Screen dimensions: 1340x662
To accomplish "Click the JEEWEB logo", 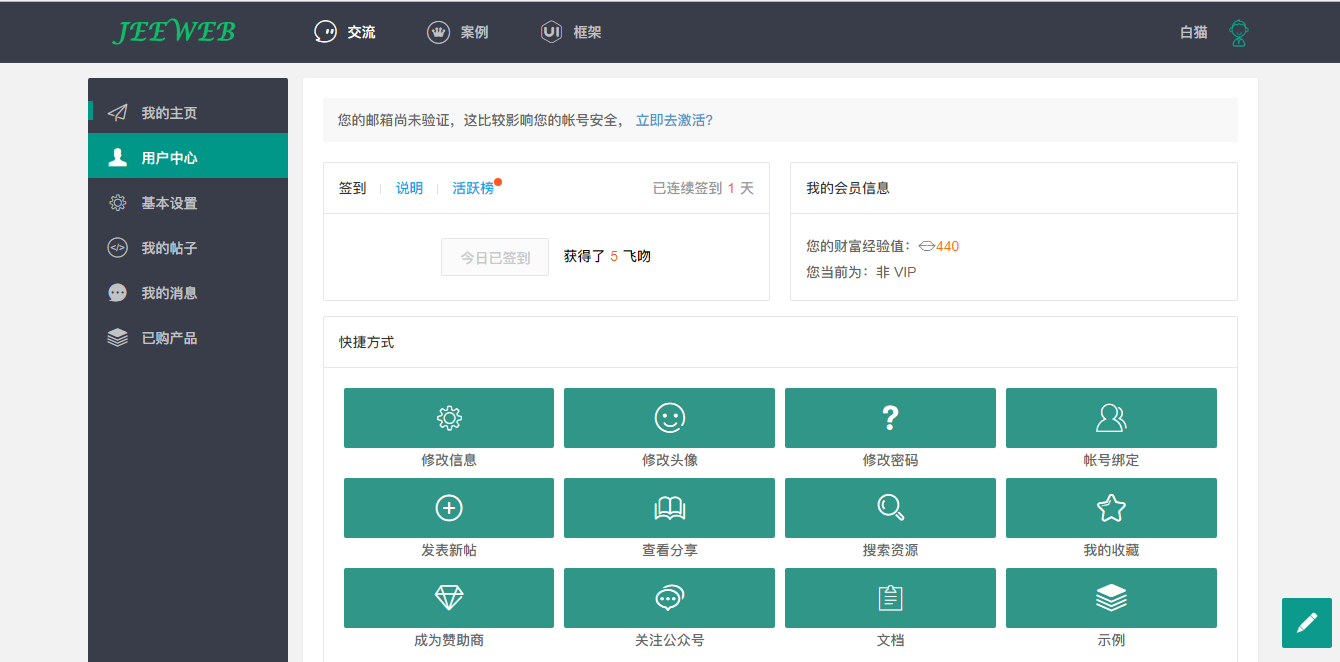I will pos(174,32).
